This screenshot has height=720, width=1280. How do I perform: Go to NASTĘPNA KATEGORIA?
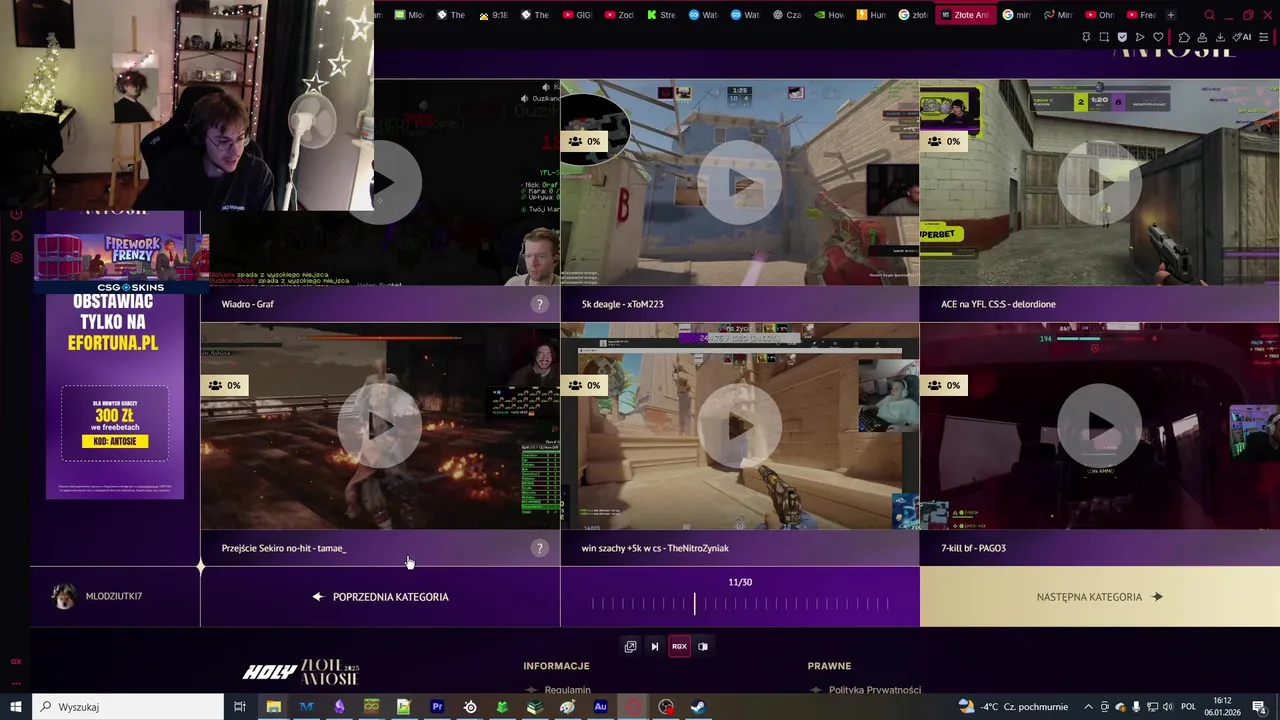tap(1099, 597)
